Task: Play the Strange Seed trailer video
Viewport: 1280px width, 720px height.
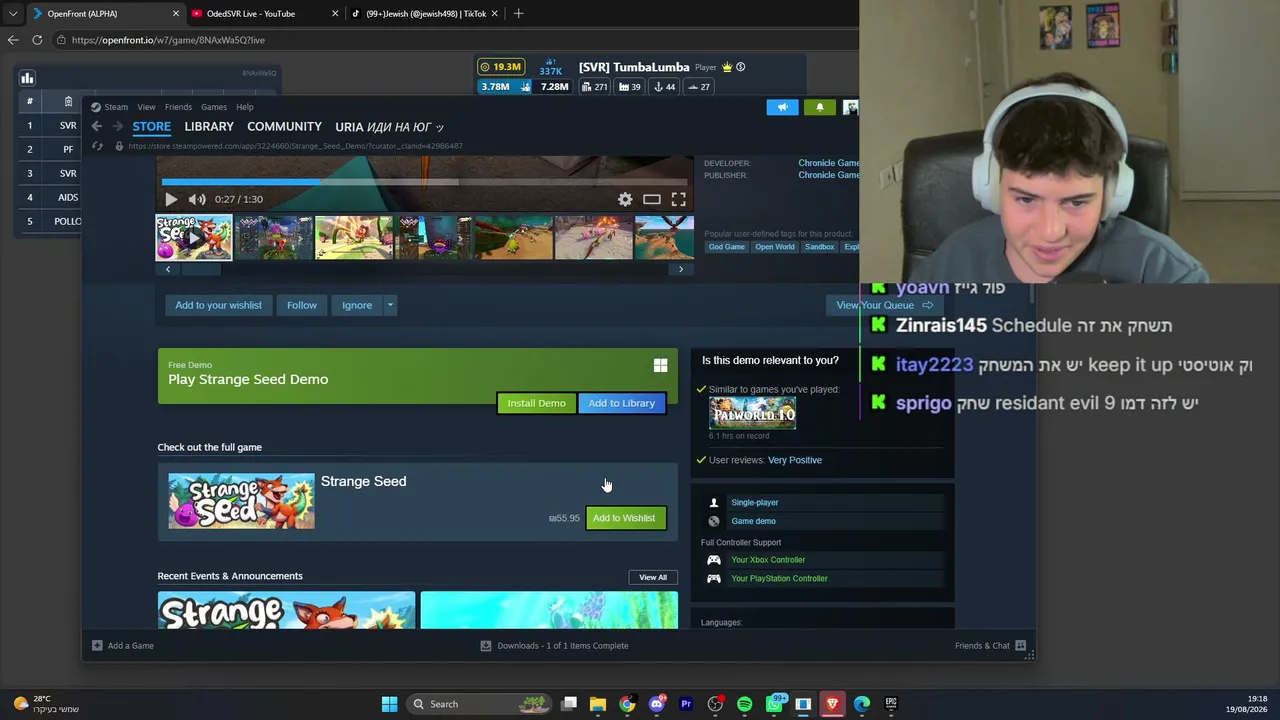Action: click(x=171, y=199)
